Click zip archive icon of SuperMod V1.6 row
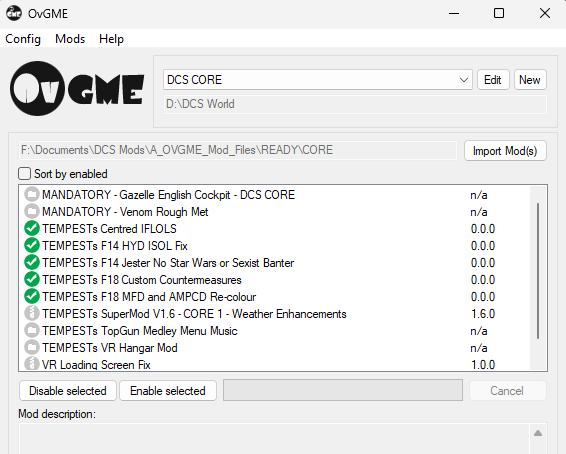Viewport: 566px width, 454px height. (x=32, y=313)
